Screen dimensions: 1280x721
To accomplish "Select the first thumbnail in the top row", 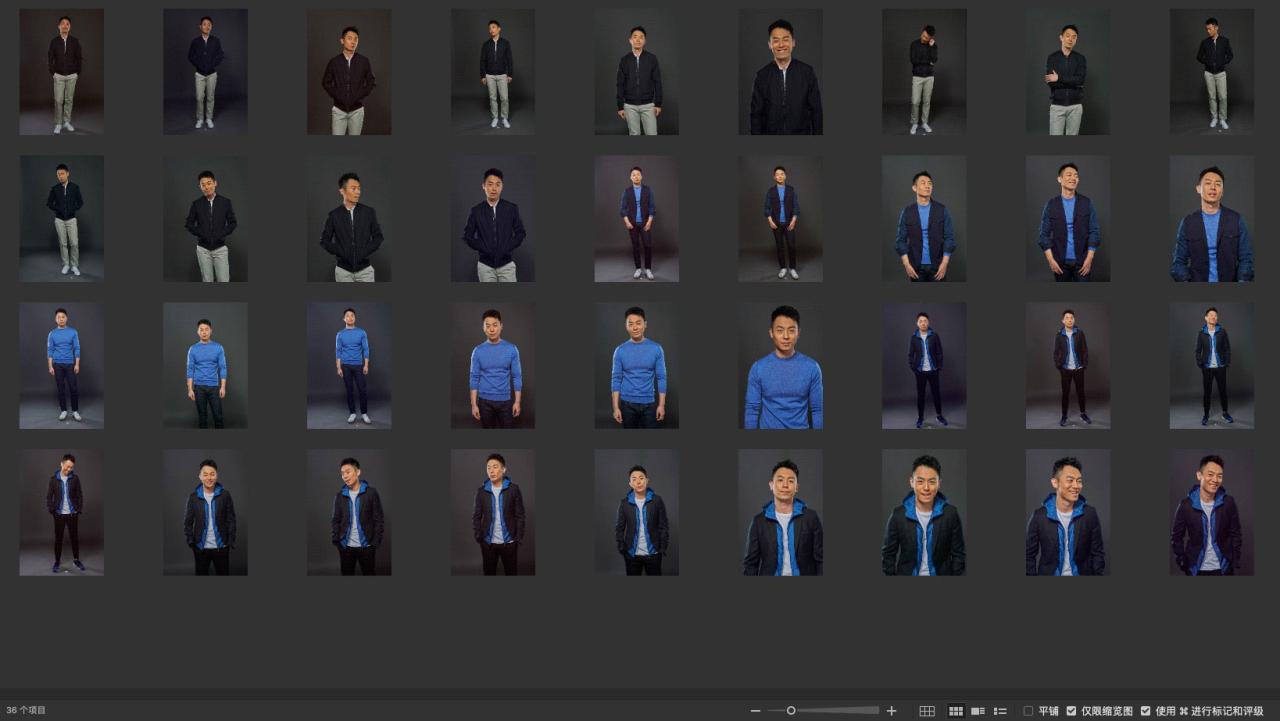I will pyautogui.click(x=61, y=72).
